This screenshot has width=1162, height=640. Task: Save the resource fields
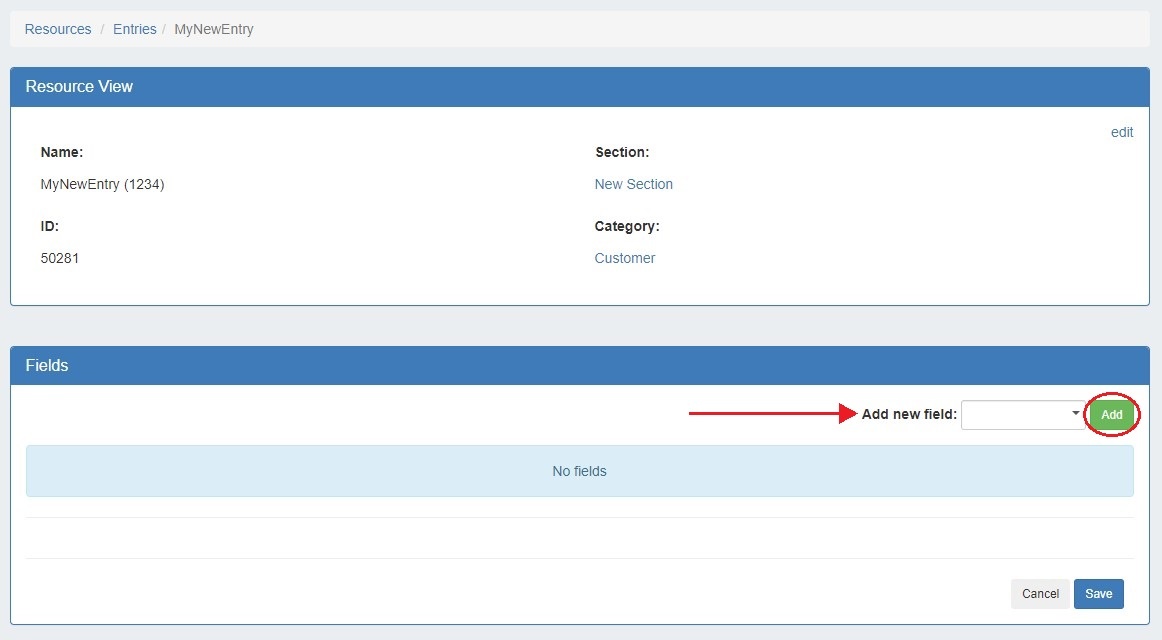coord(1098,594)
